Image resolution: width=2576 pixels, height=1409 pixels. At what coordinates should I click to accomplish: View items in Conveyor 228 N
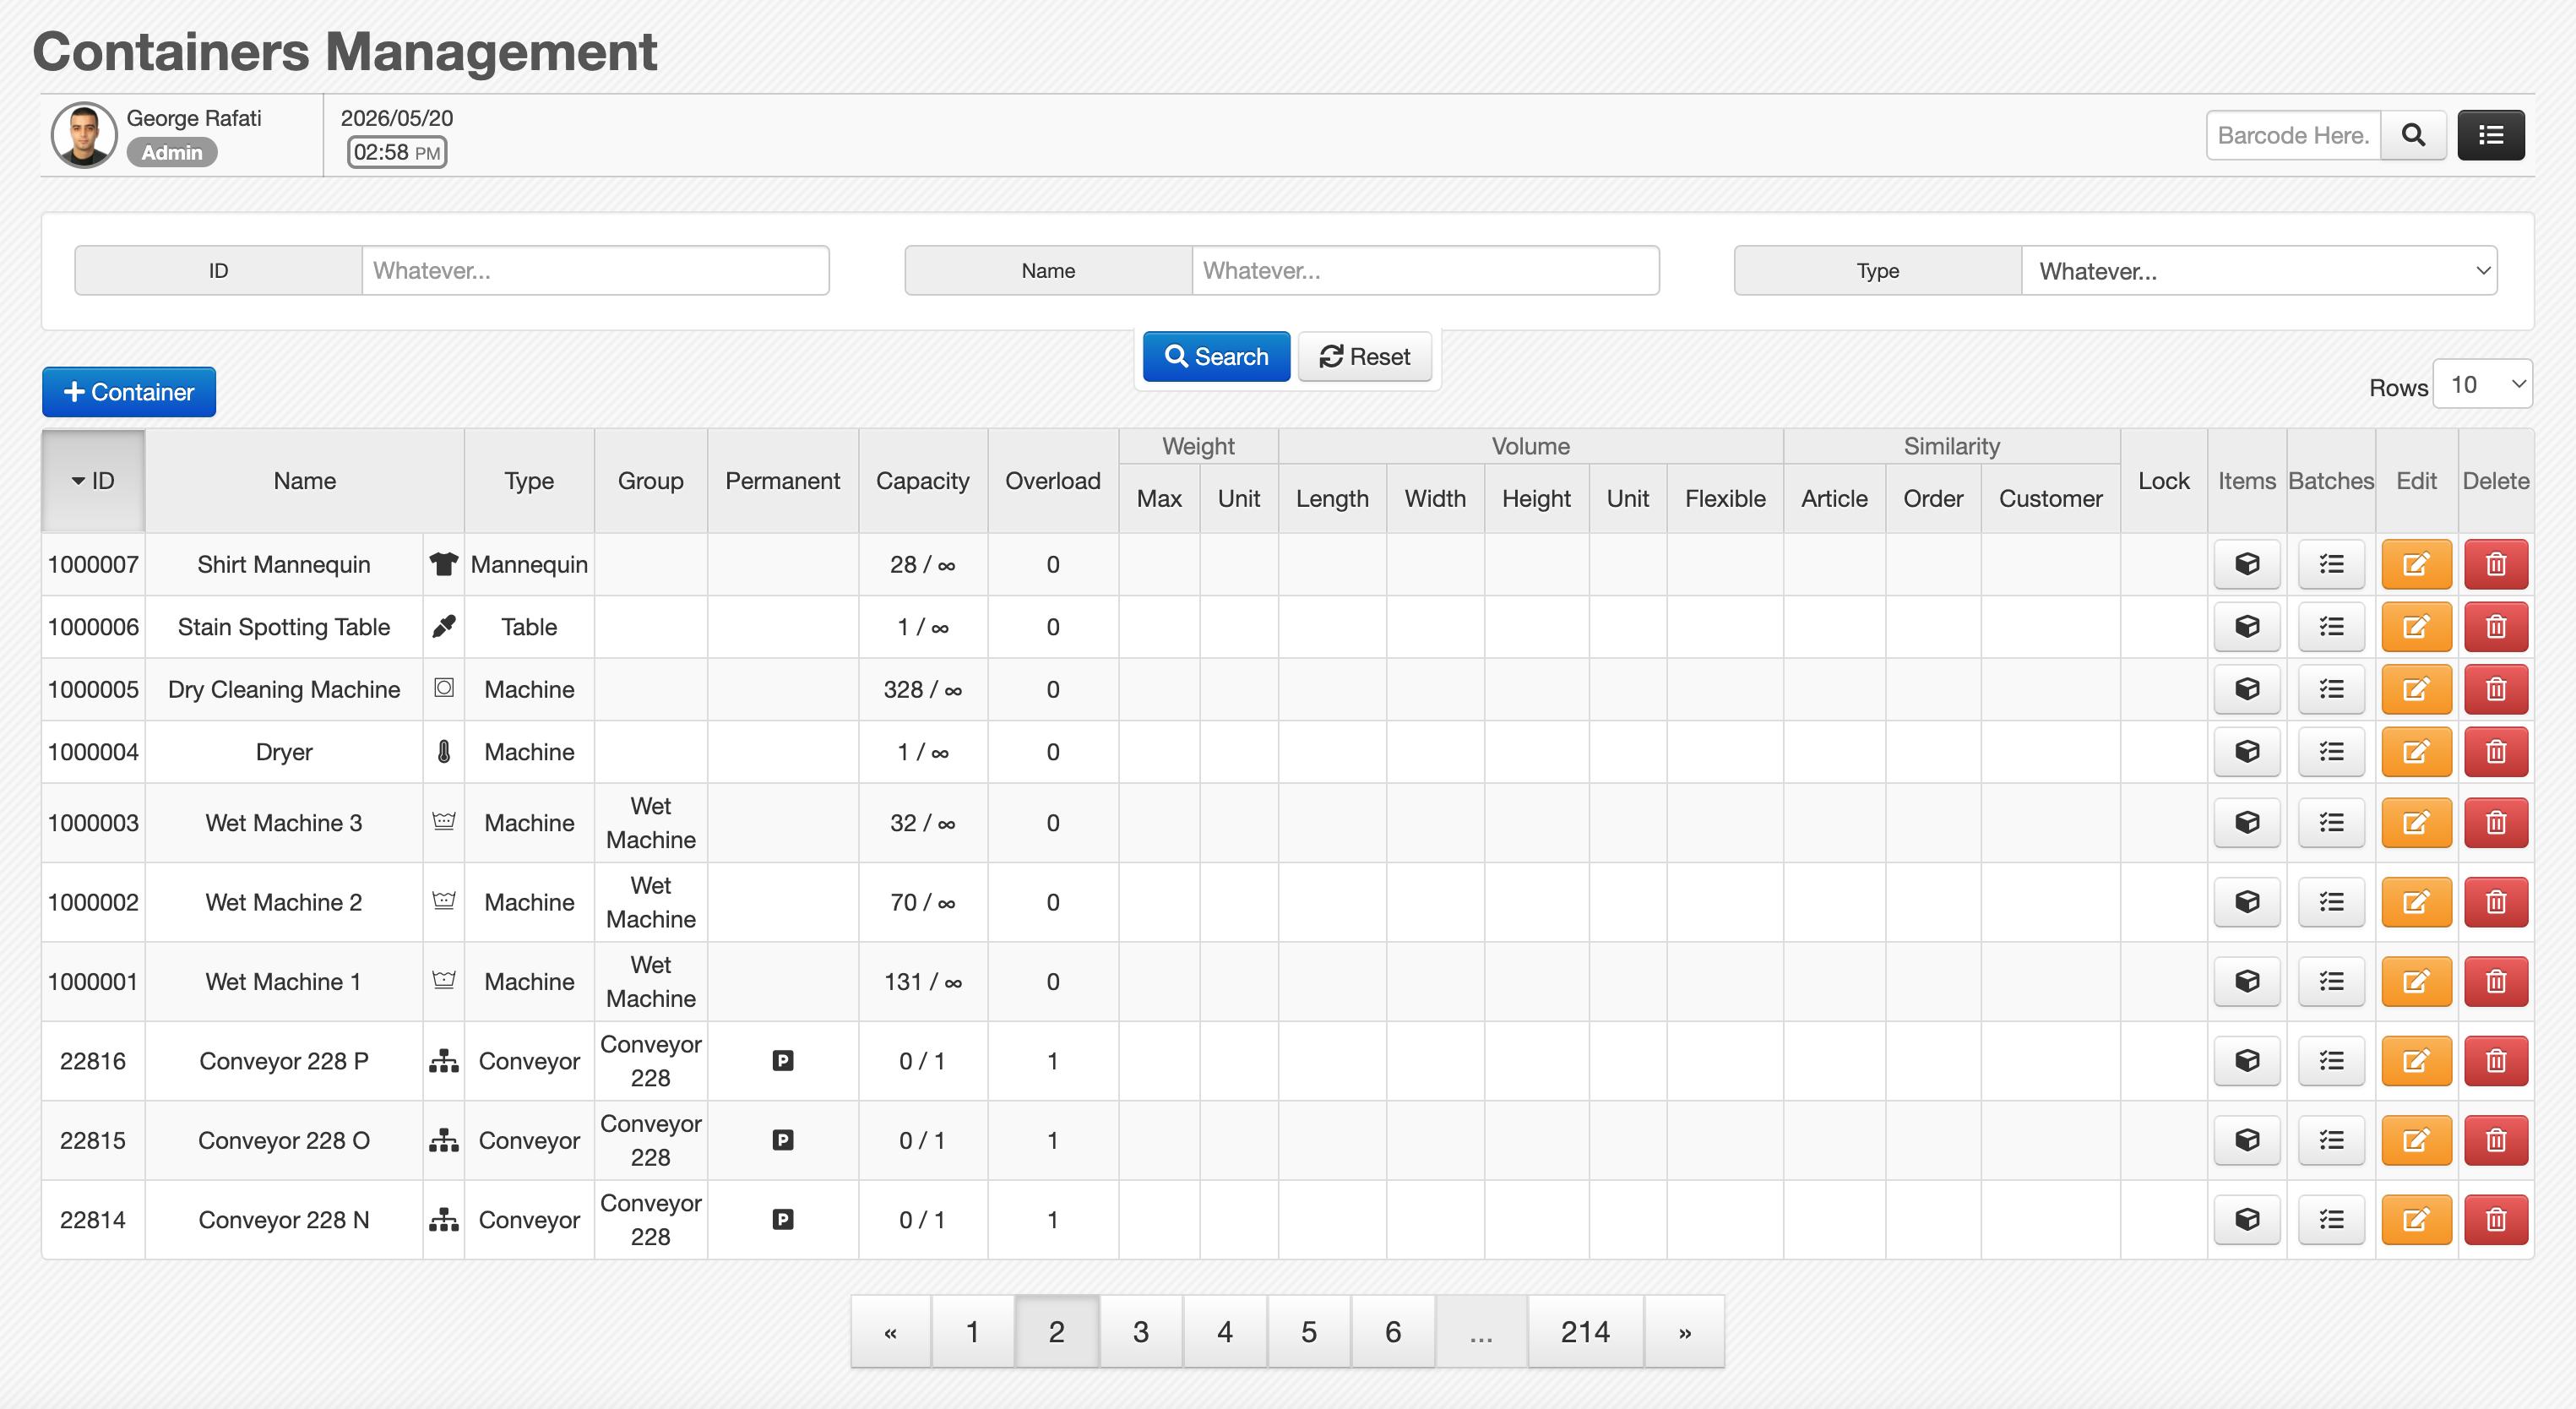[x=2247, y=1220]
